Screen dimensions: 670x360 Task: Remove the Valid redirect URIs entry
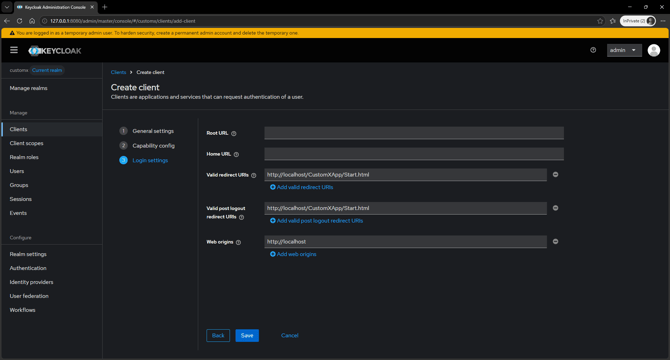point(555,175)
